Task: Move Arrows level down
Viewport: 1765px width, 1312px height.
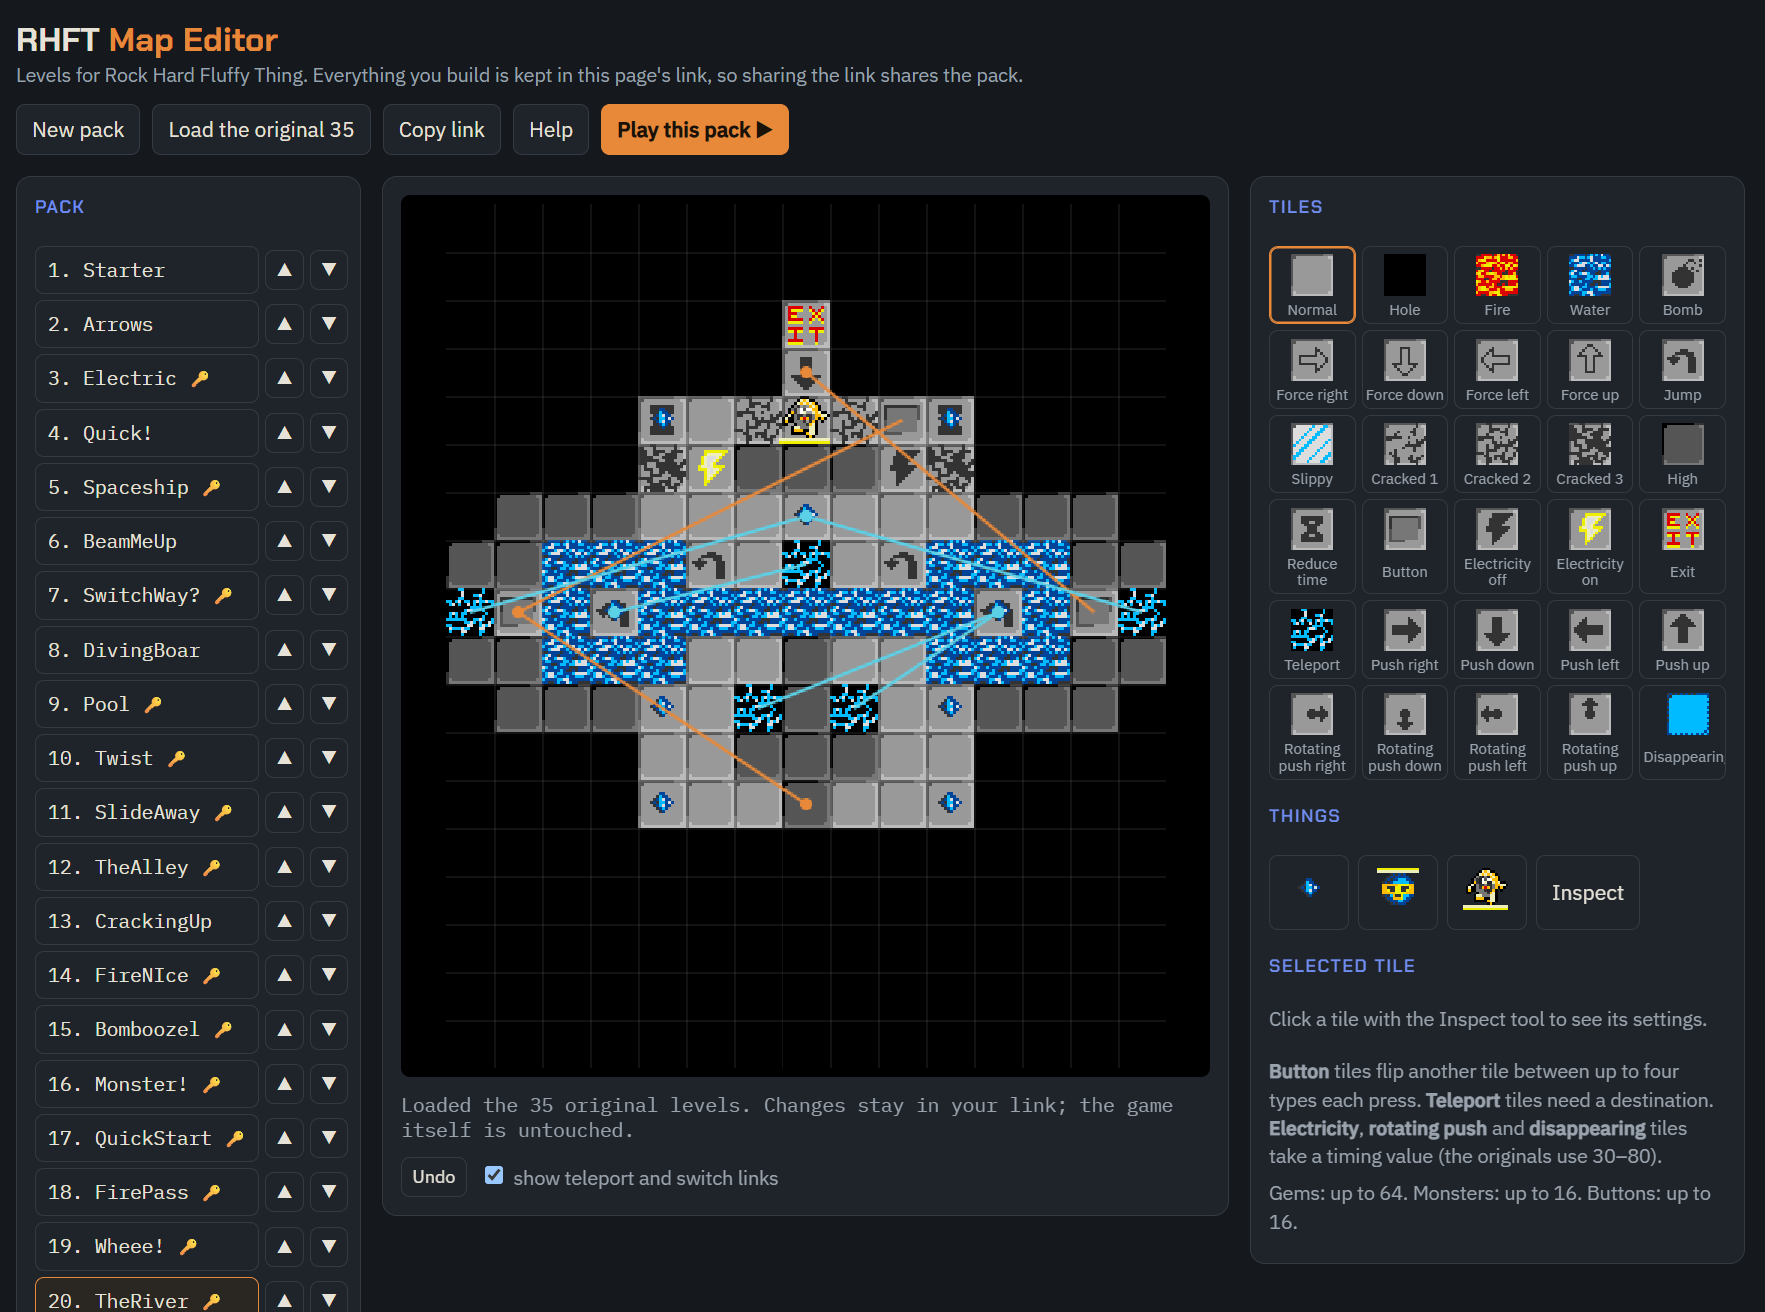Action: coord(329,324)
